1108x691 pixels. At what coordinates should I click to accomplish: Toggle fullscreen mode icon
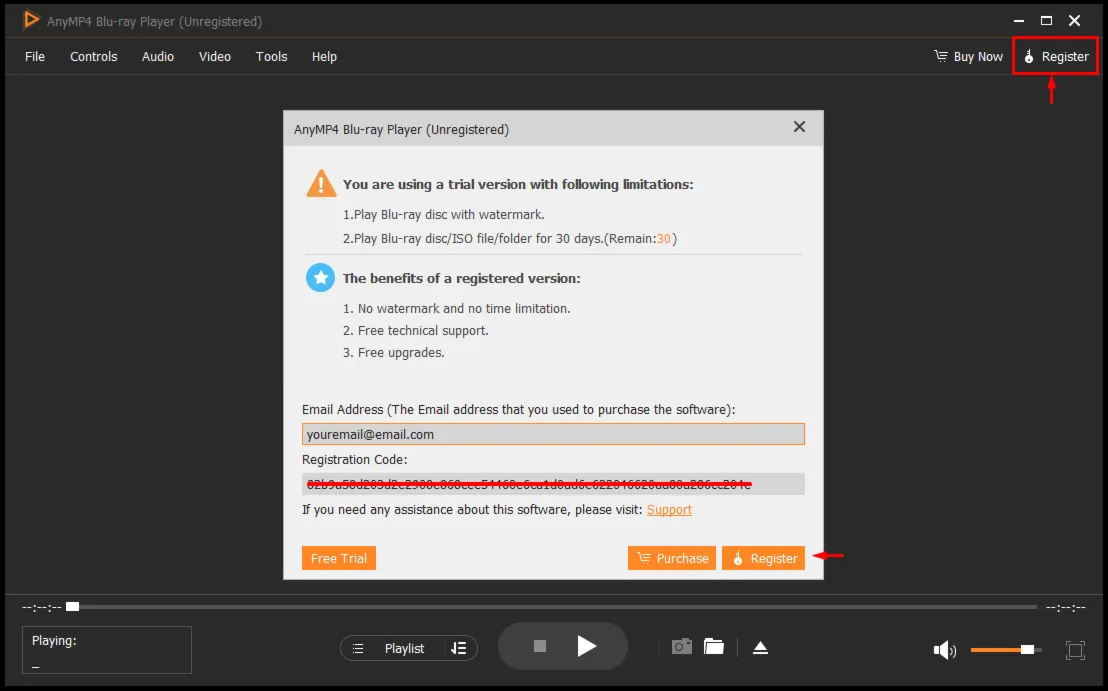point(1075,650)
